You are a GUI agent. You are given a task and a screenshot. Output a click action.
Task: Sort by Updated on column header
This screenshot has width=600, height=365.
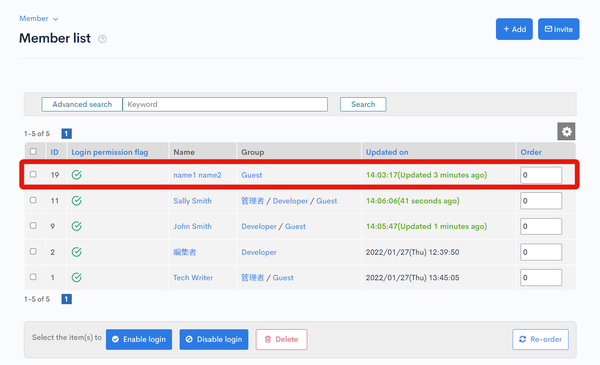point(387,152)
